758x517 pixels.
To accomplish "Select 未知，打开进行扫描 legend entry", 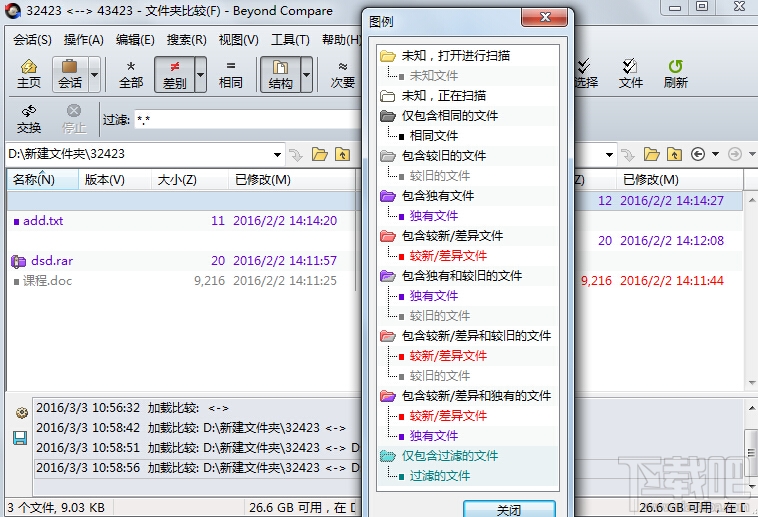I will pyautogui.click(x=455, y=56).
